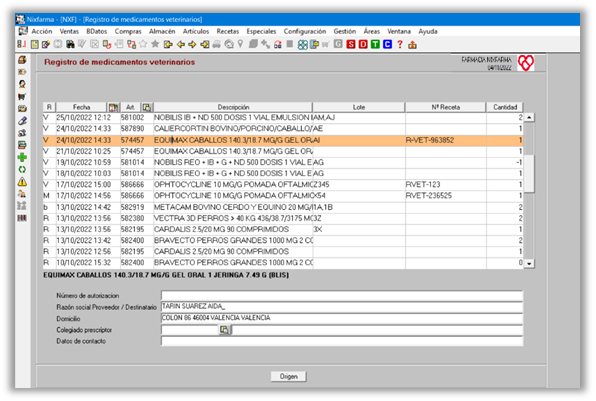Click the barcode sidebar icon
Image resolution: width=596 pixels, height=401 pixels.
tap(22, 218)
